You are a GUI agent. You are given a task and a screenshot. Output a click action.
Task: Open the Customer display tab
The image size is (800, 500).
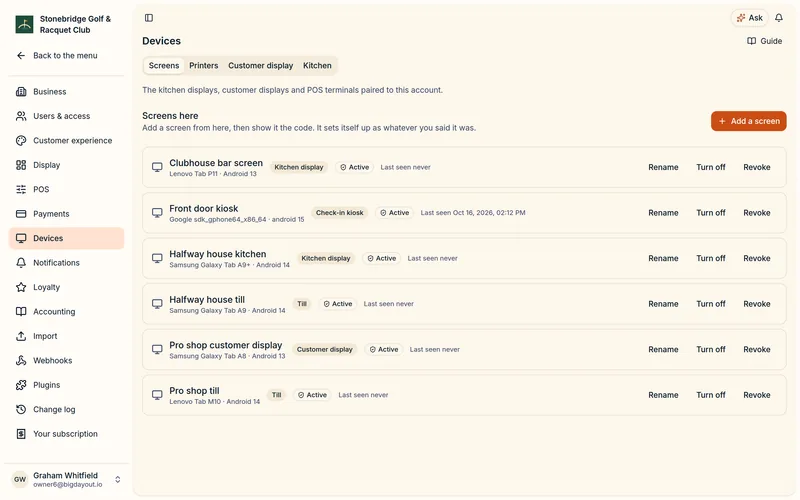coord(261,66)
